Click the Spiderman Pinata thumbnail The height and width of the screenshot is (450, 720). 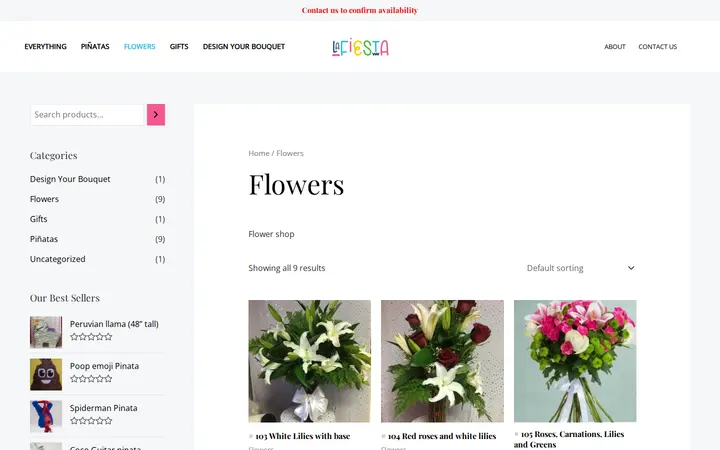[46, 416]
